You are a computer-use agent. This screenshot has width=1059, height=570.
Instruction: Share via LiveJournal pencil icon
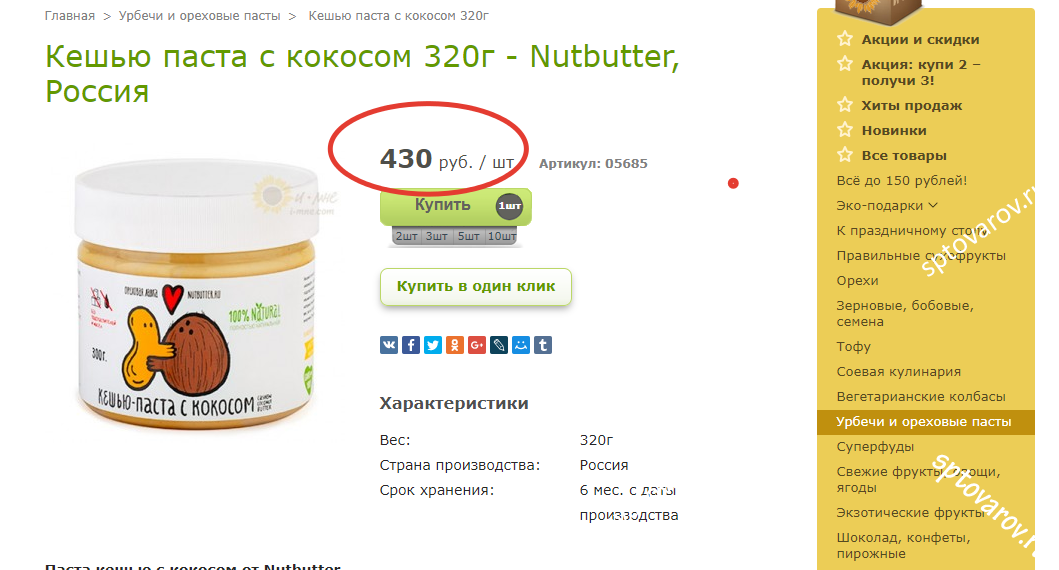click(498, 345)
